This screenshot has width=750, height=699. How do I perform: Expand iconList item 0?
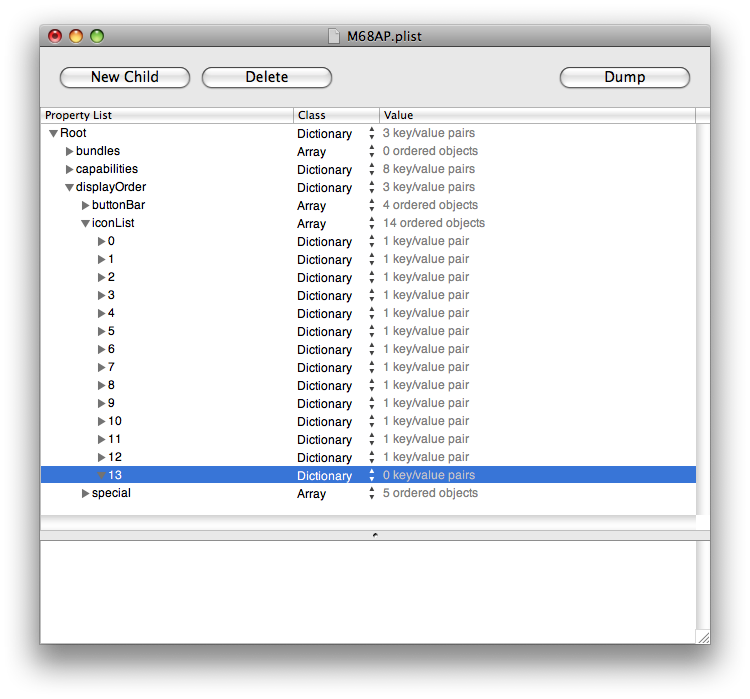click(101, 241)
